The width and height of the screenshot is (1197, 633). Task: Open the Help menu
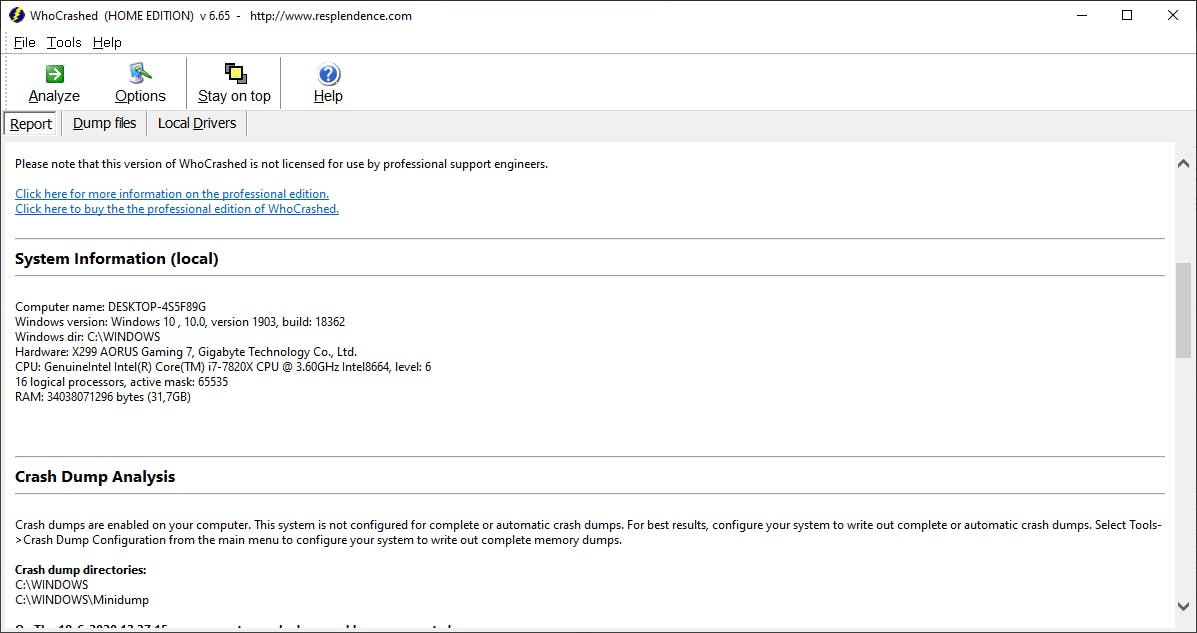106,42
